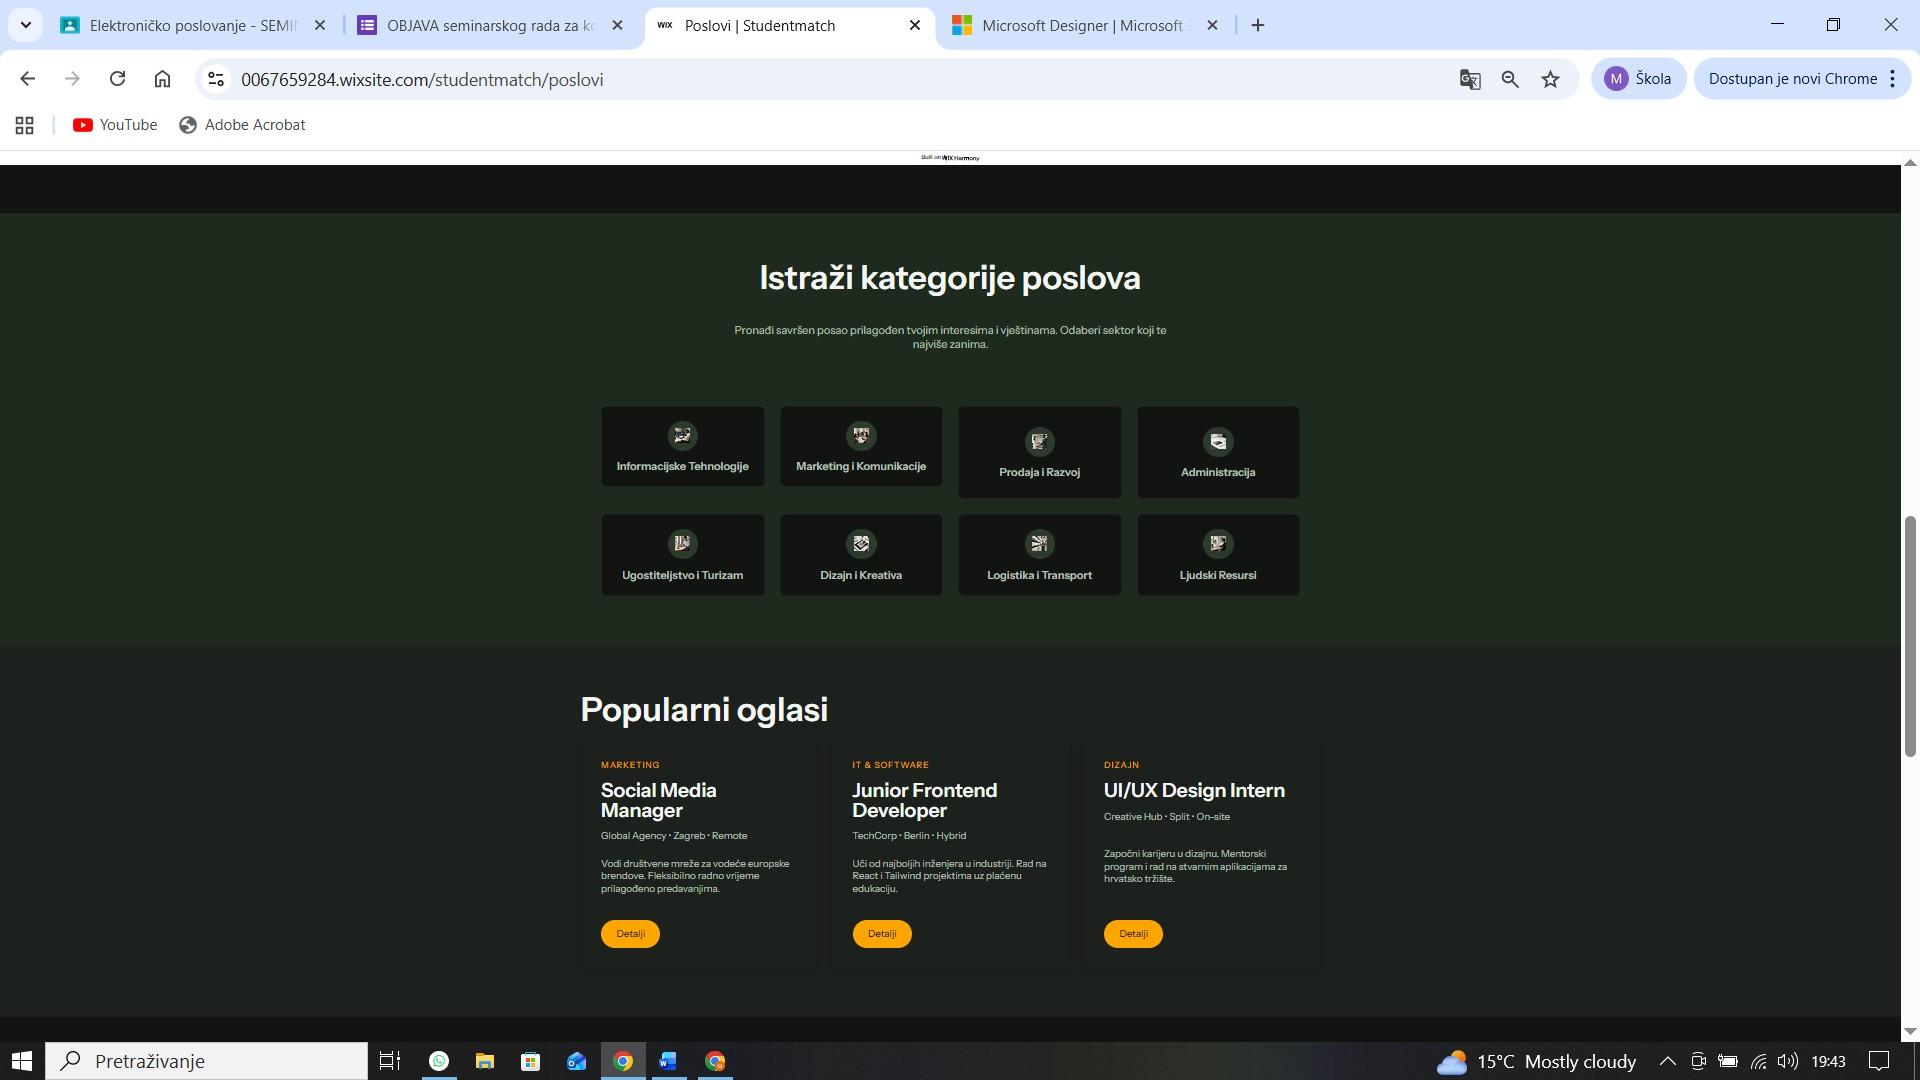The width and height of the screenshot is (1920, 1080).
Task: Open the Dizajn i Kreativa category
Action: pyautogui.click(x=861, y=555)
